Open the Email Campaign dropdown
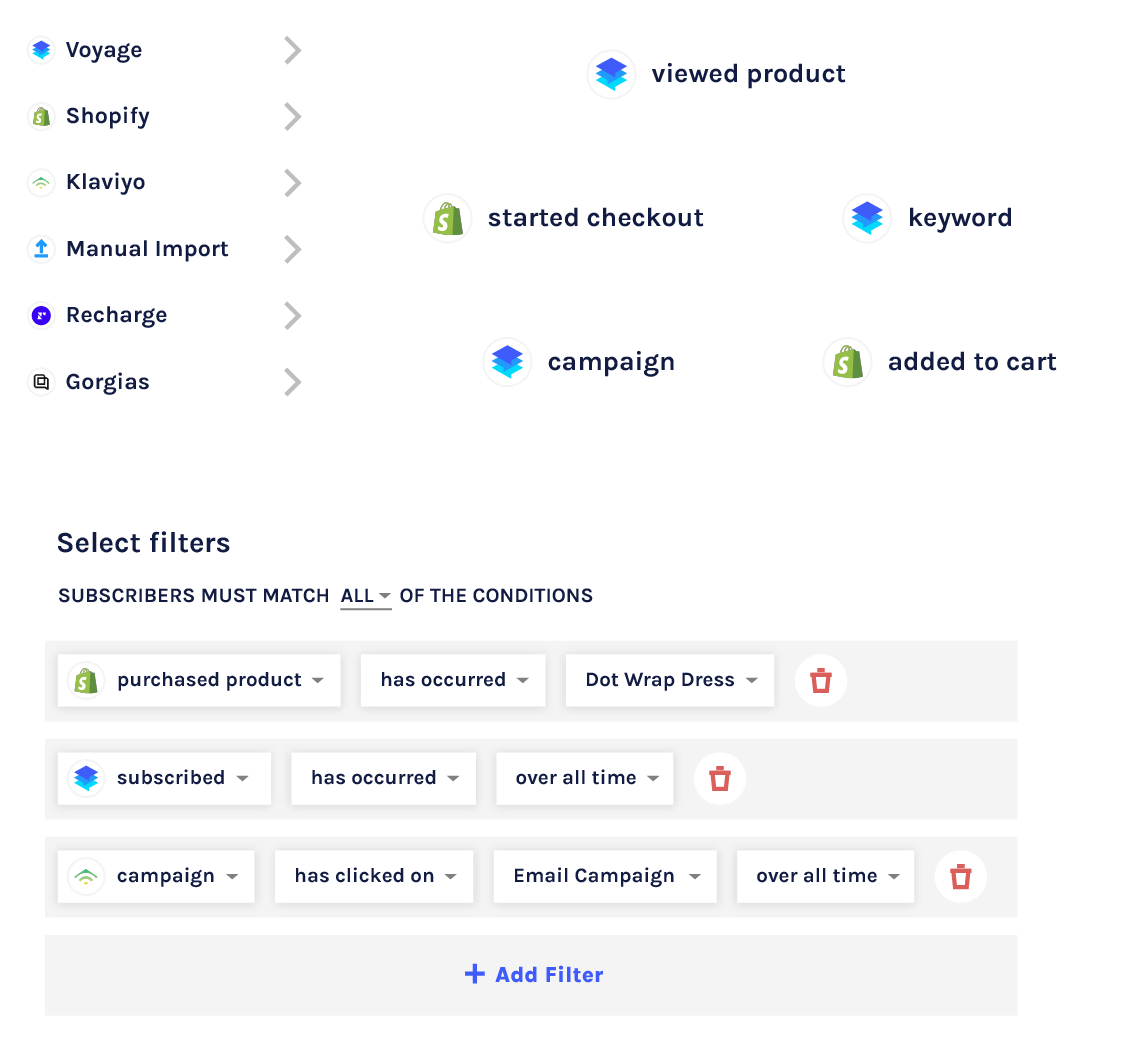1148x1046 pixels. coord(605,876)
